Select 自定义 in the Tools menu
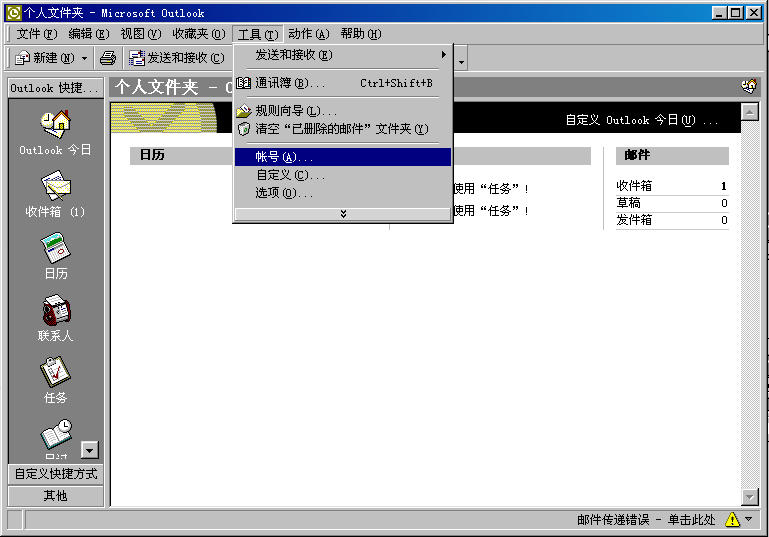The height and width of the screenshot is (537, 769). (343, 175)
